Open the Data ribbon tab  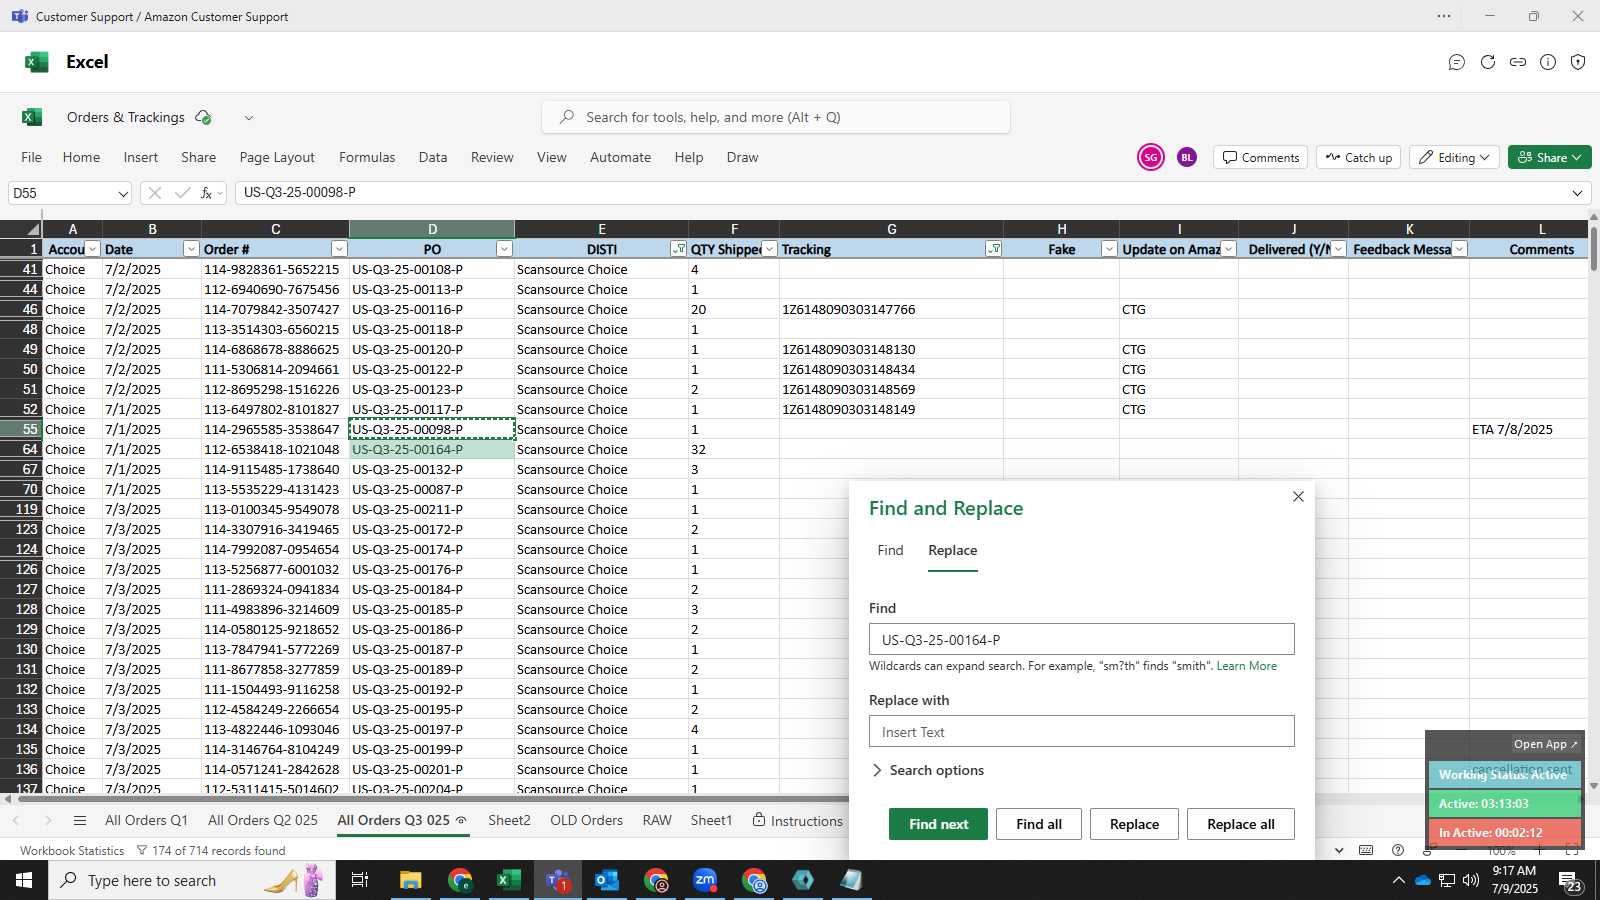tap(433, 157)
